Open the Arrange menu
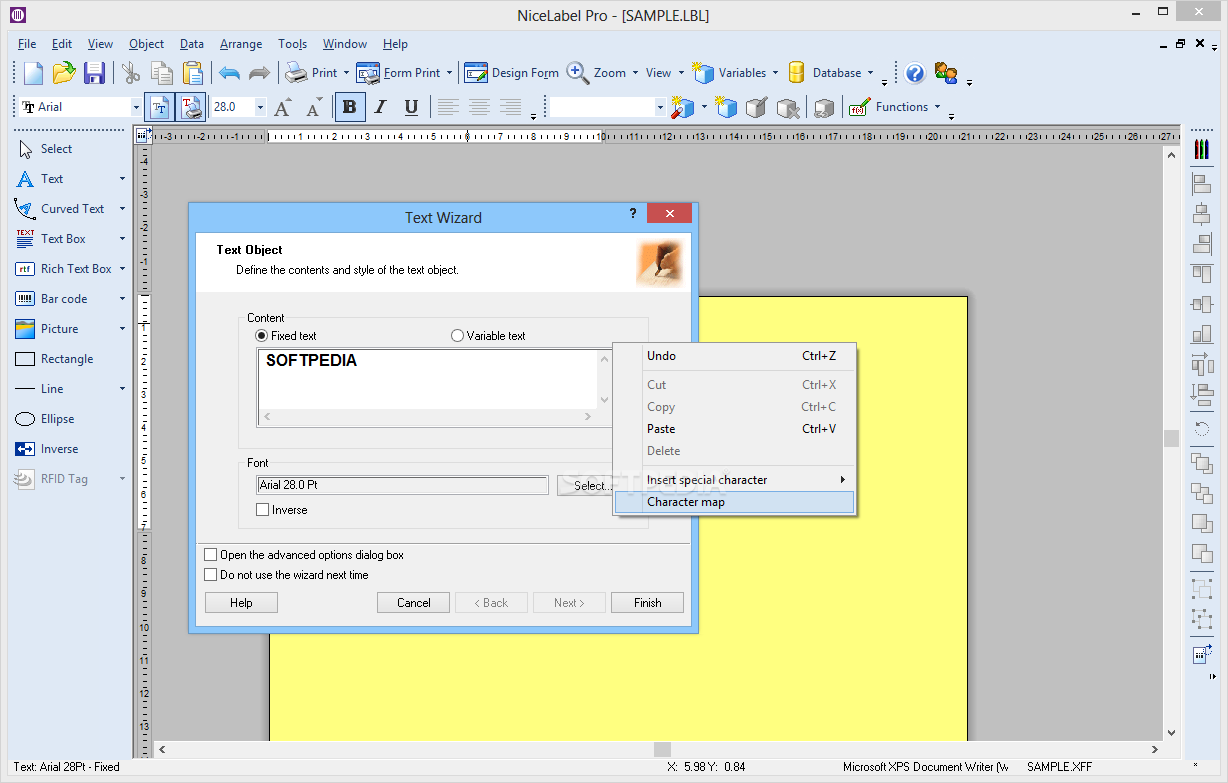Viewport: 1228px width, 783px height. (241, 44)
